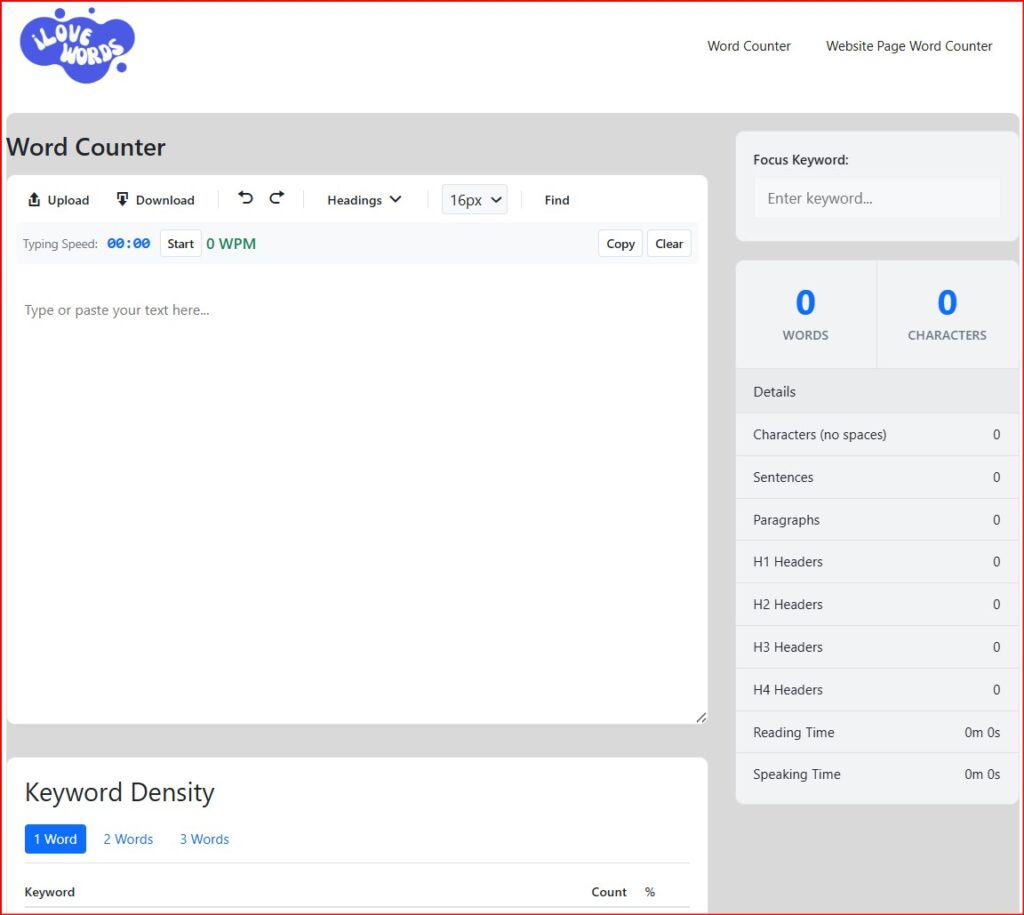Viewport: 1024px width, 915px height.
Task: Click the WORDS counter showing zero
Action: (x=805, y=313)
